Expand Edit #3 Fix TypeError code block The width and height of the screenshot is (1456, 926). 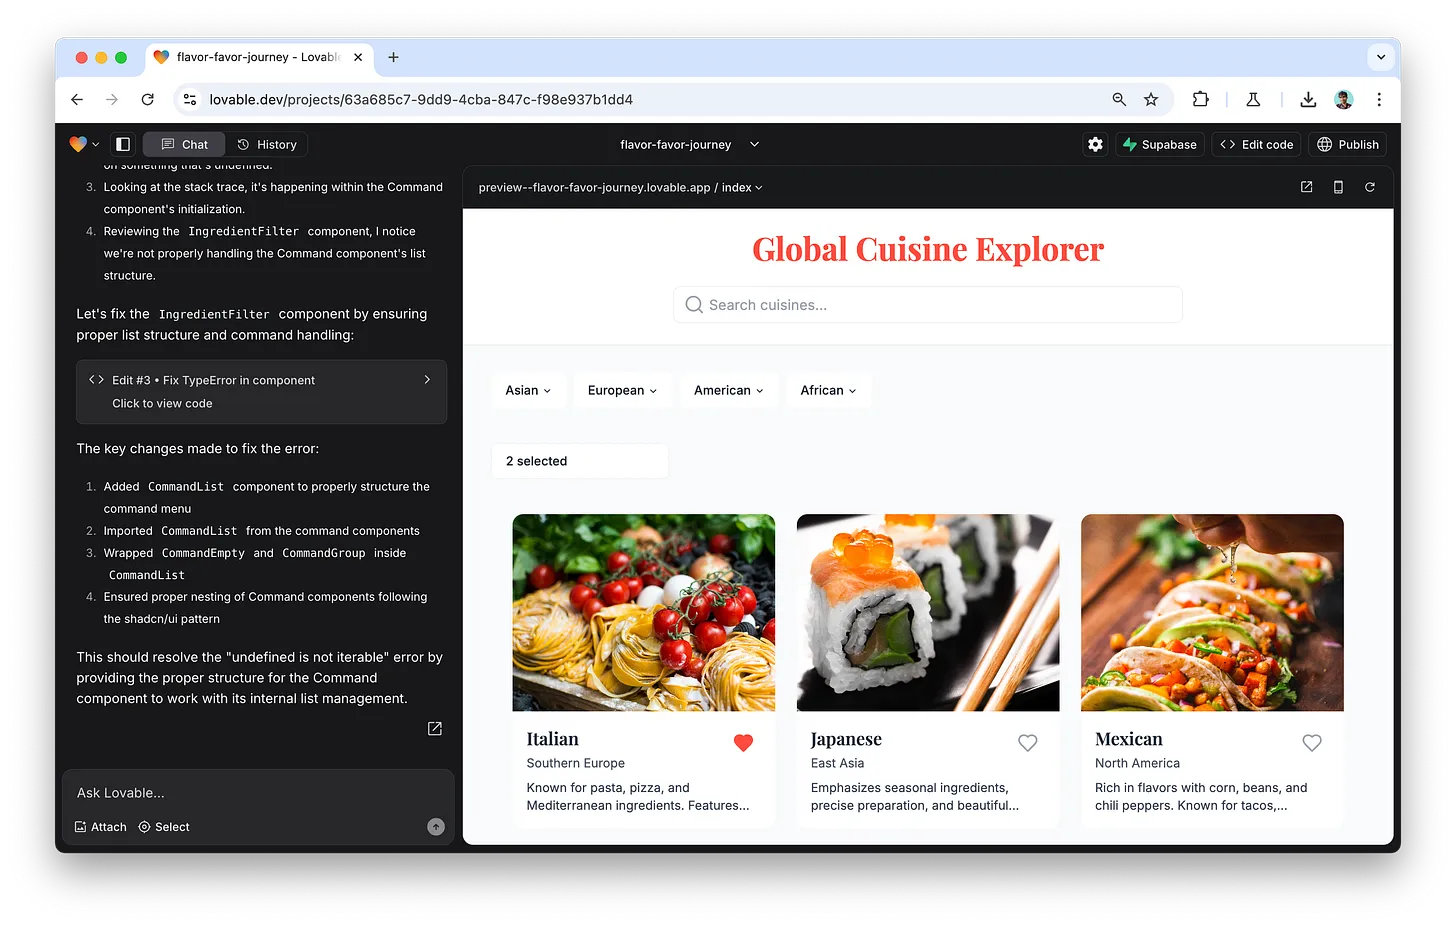tap(262, 392)
